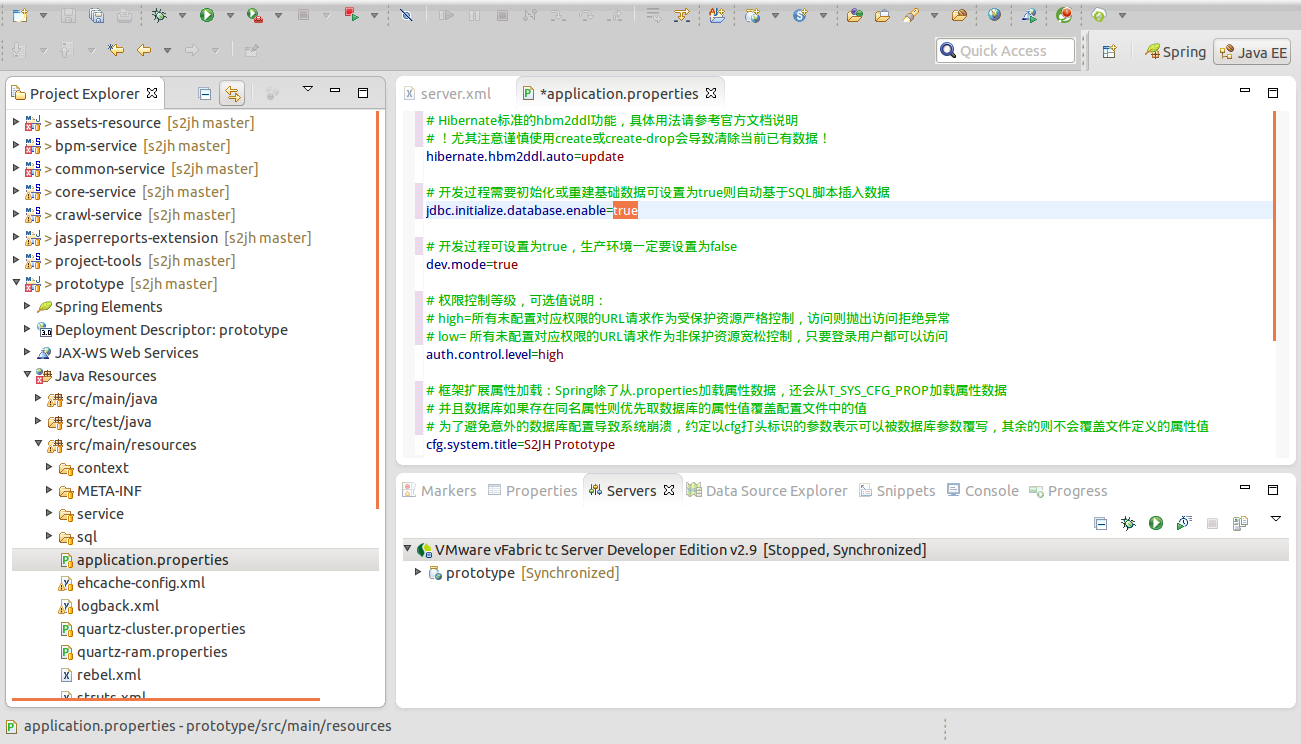This screenshot has height=744, width=1301.
Task: Click Start in profile mode in Servers view
Action: point(1184,523)
